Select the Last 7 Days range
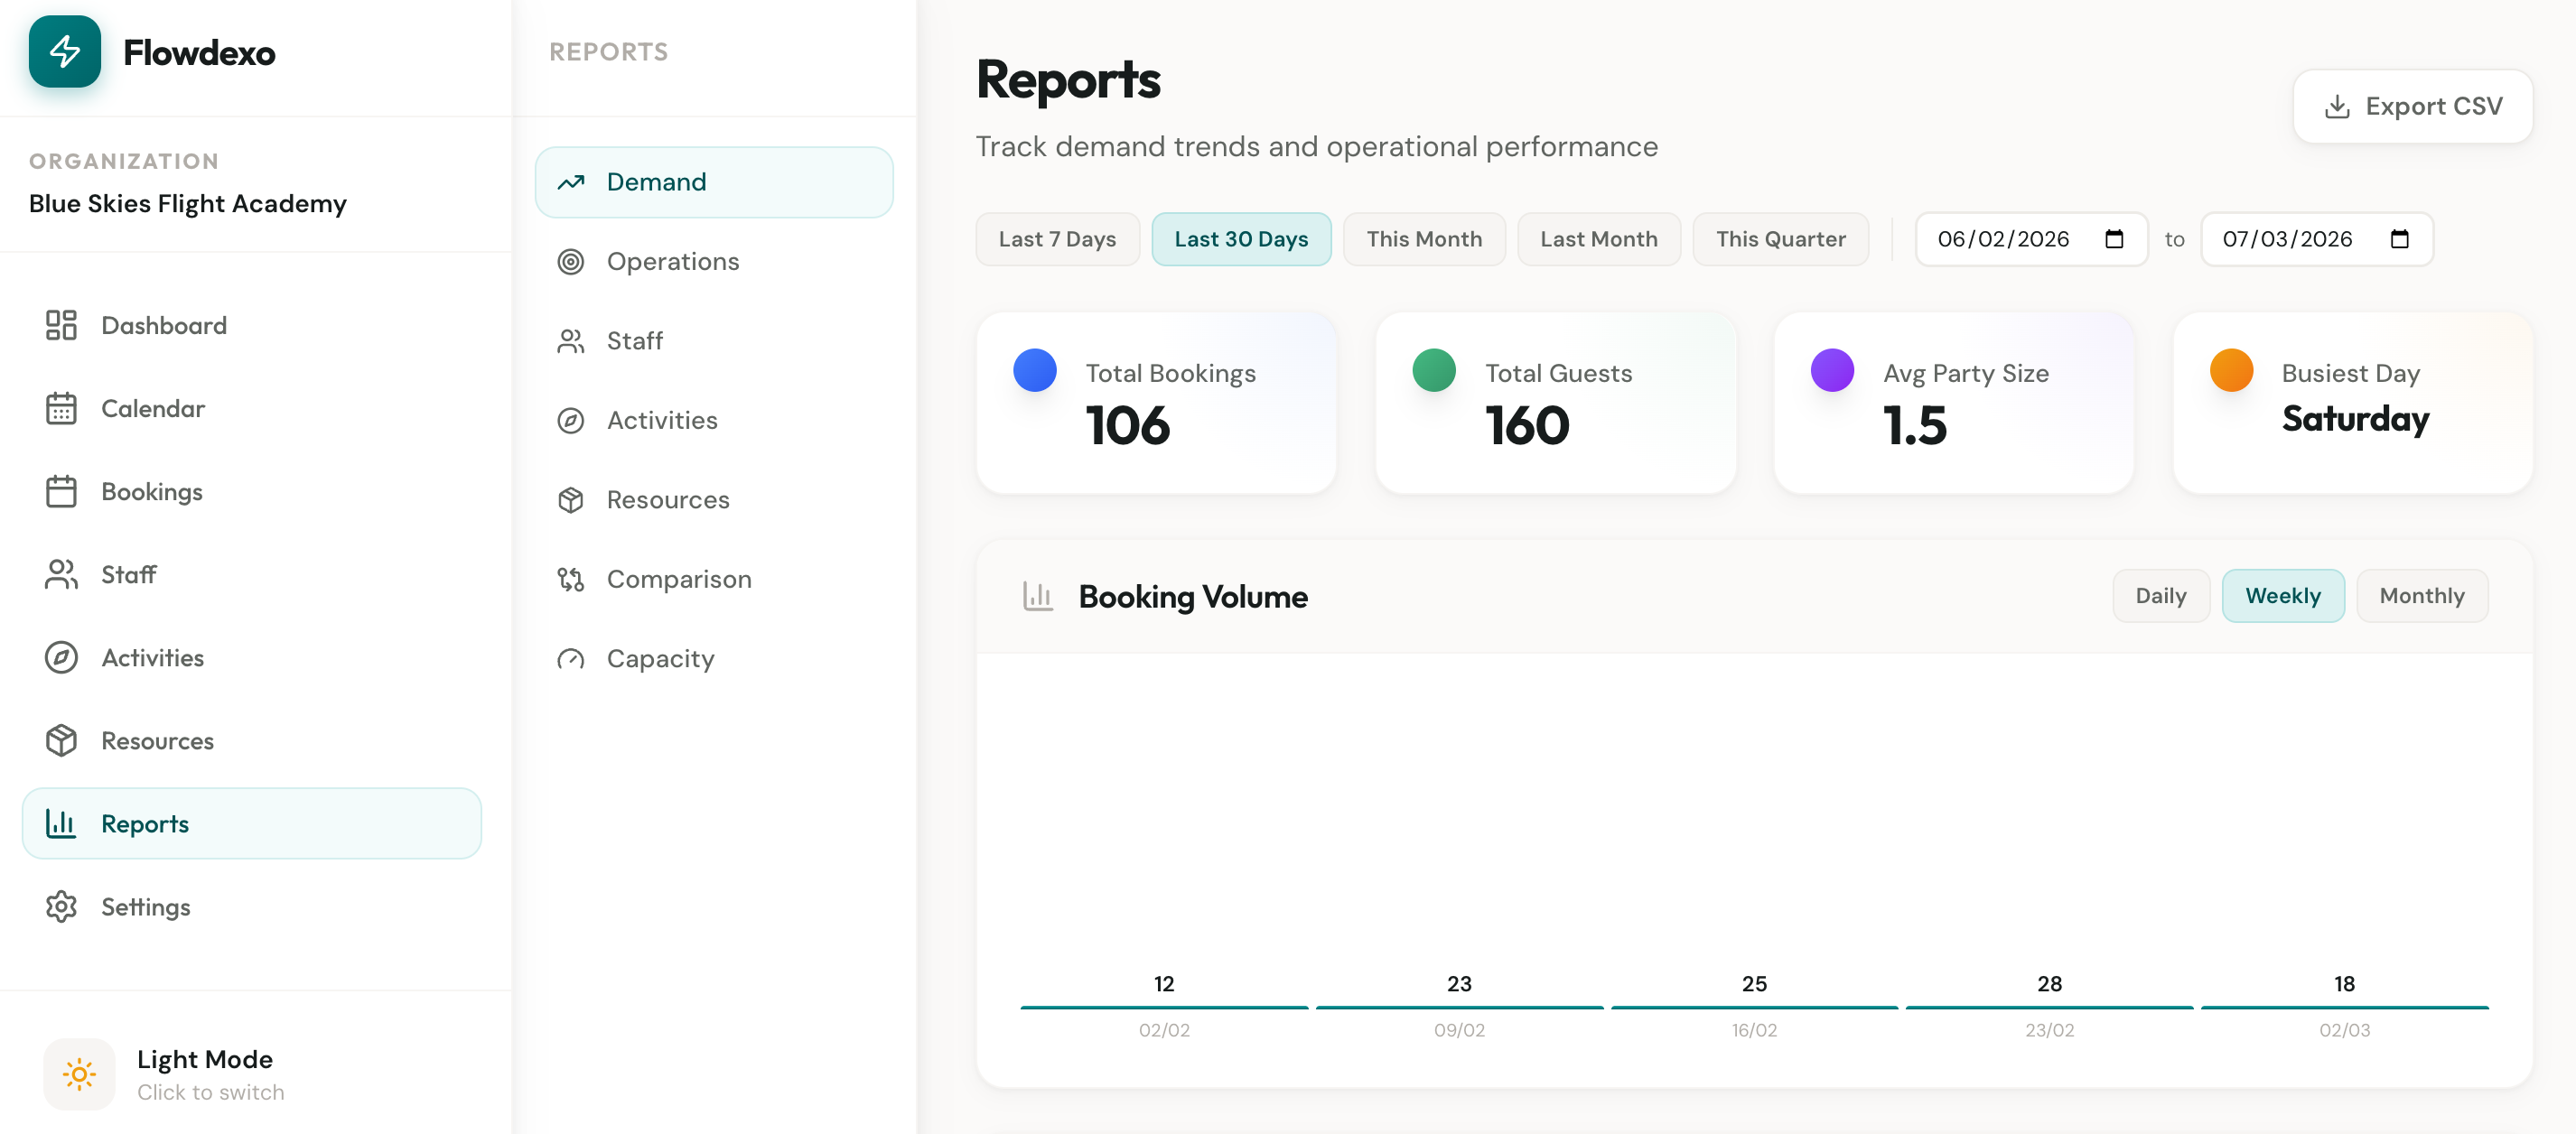 coord(1057,239)
